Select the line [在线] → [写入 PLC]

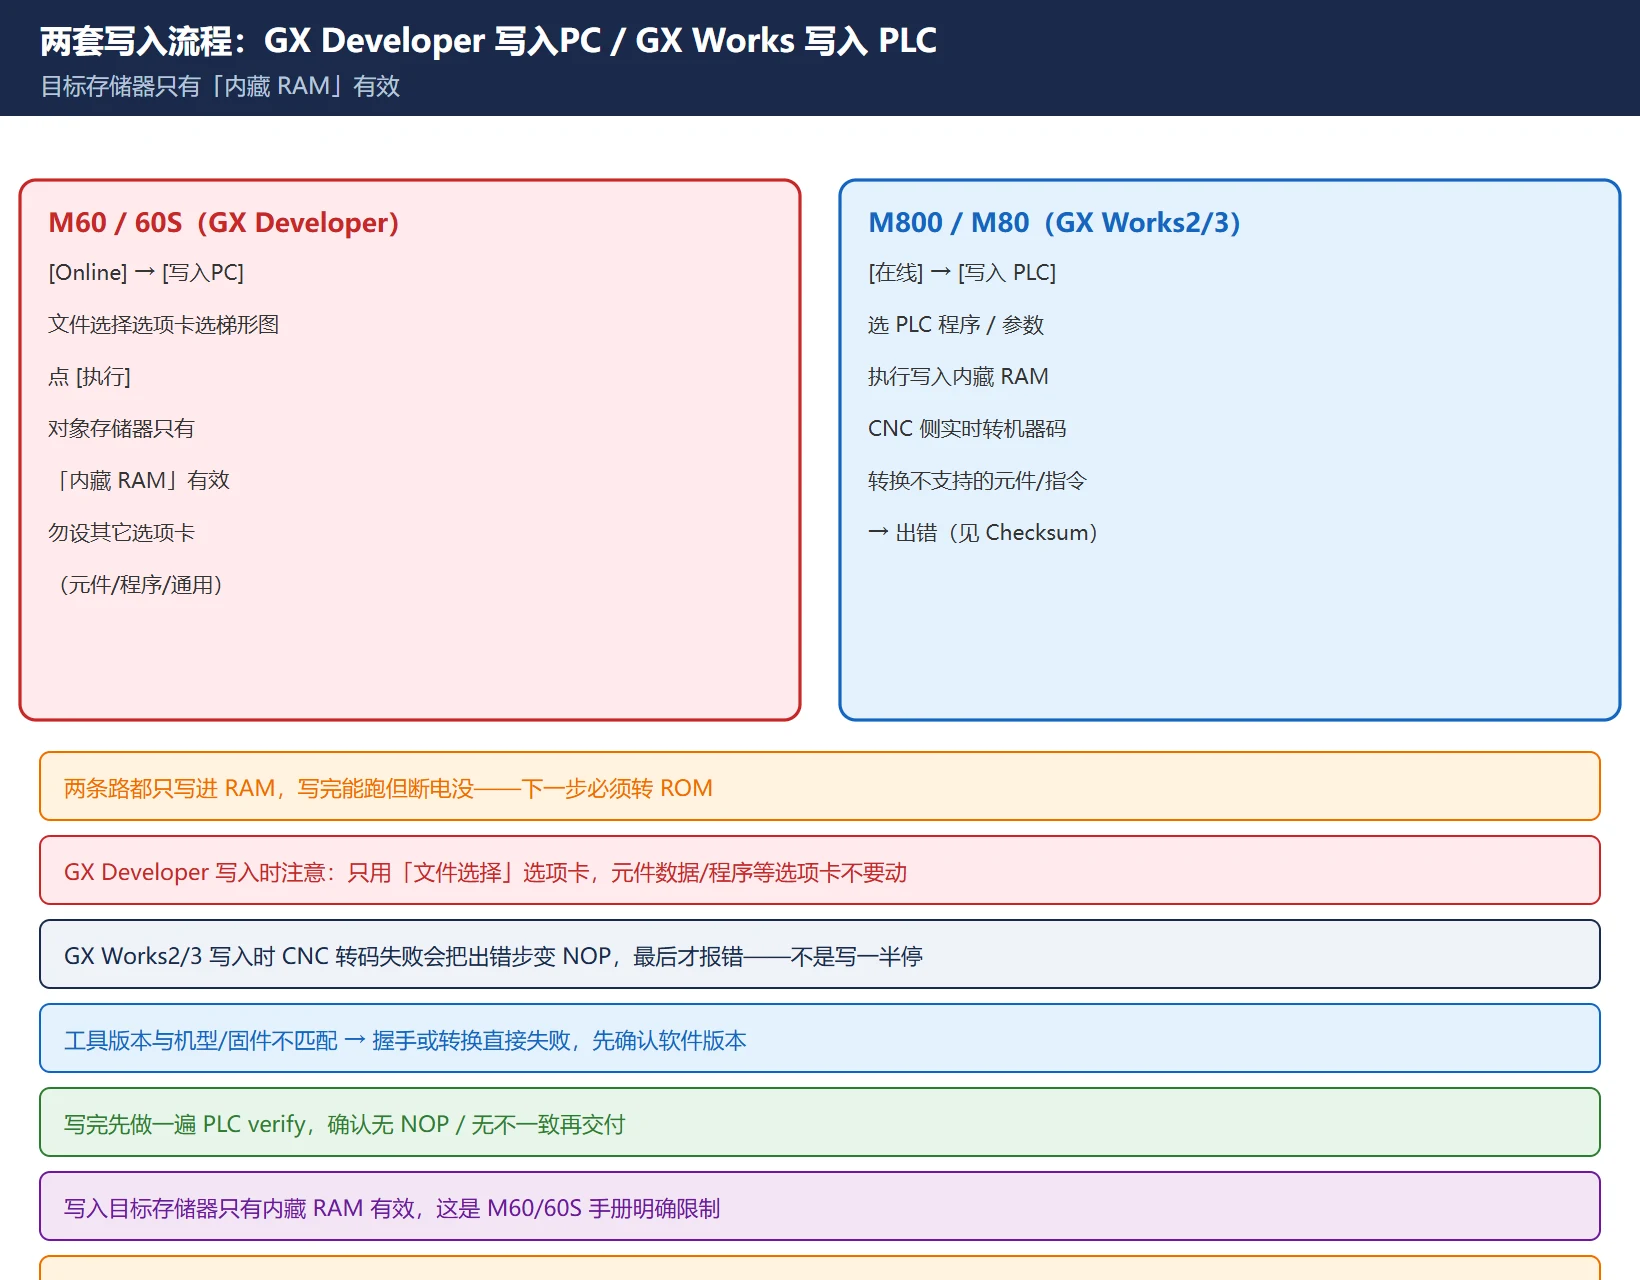coord(962,272)
